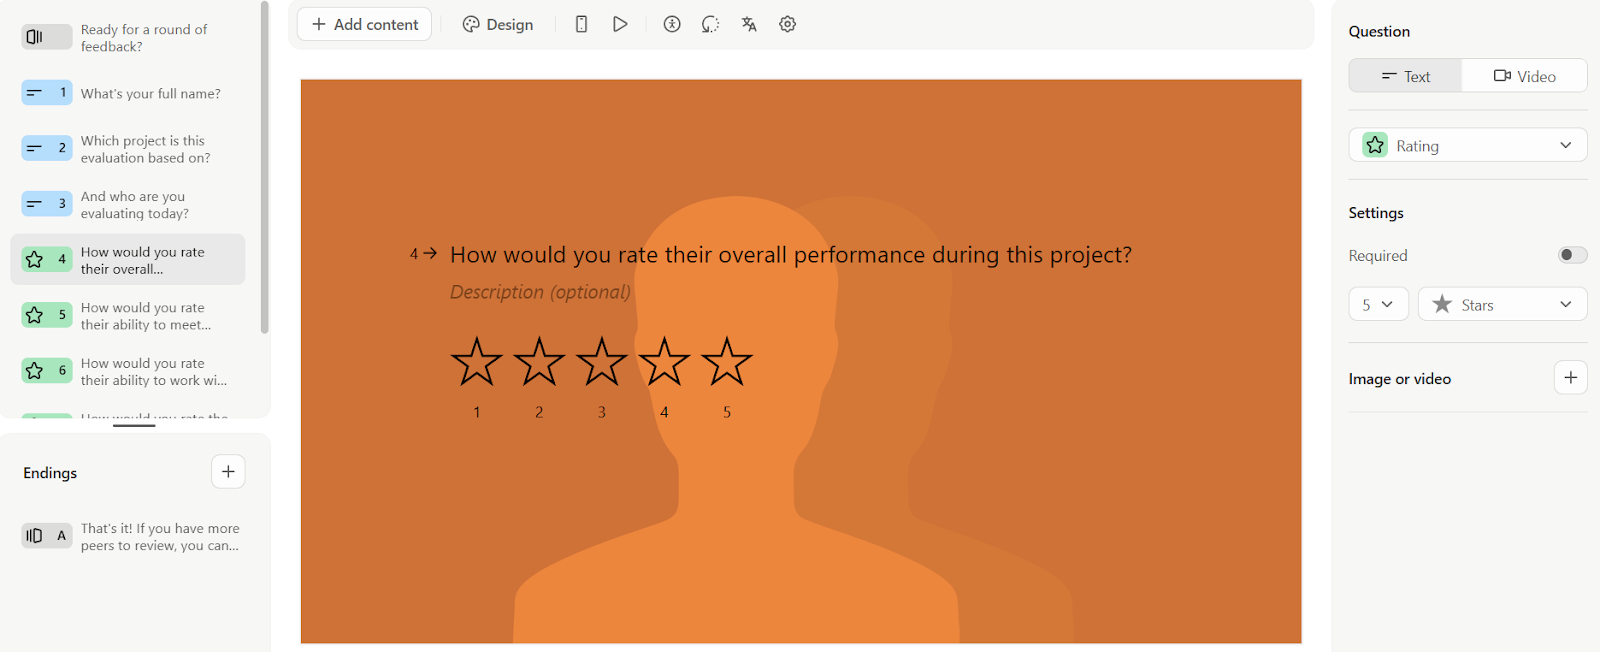The width and height of the screenshot is (1600, 652).
Task: Open the form settings gear icon
Action: (x=788, y=23)
